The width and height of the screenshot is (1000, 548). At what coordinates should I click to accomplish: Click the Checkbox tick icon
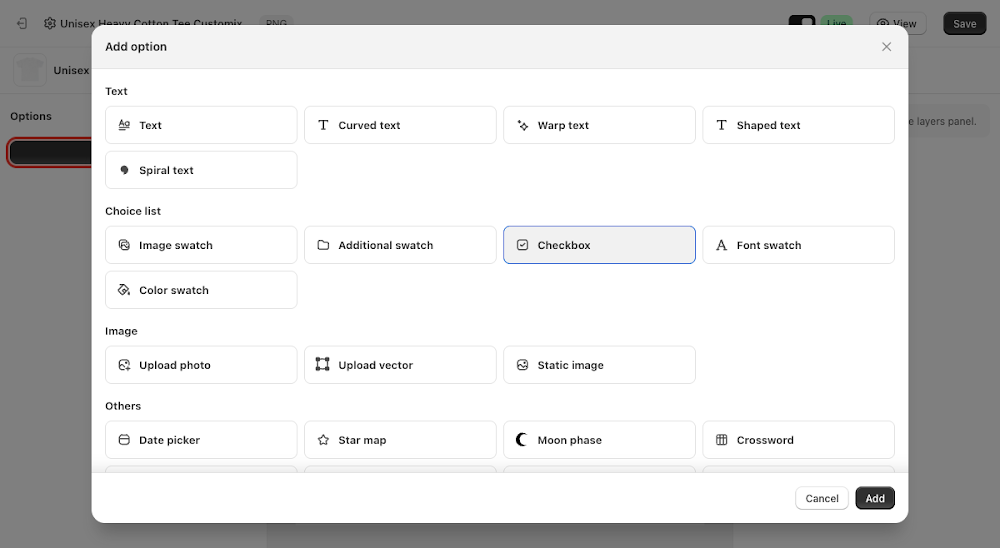[x=522, y=245]
